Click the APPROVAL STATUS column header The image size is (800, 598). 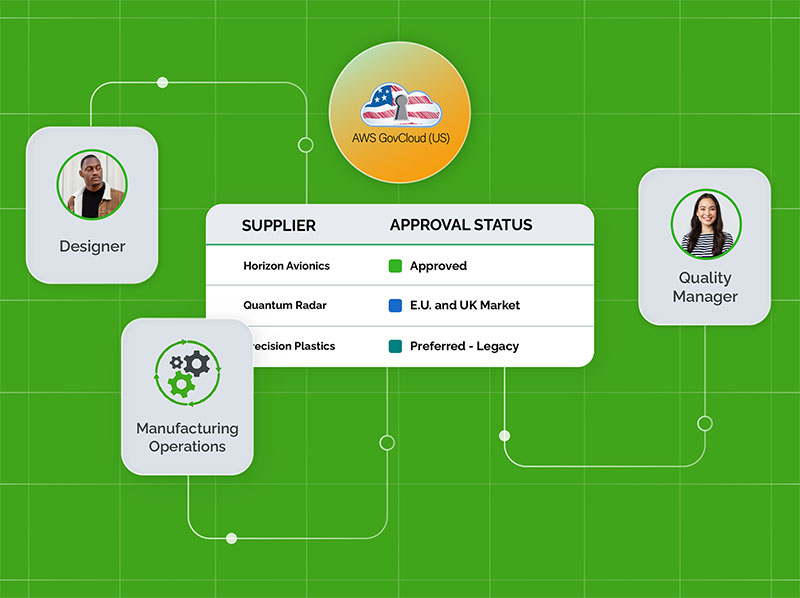[x=461, y=225]
